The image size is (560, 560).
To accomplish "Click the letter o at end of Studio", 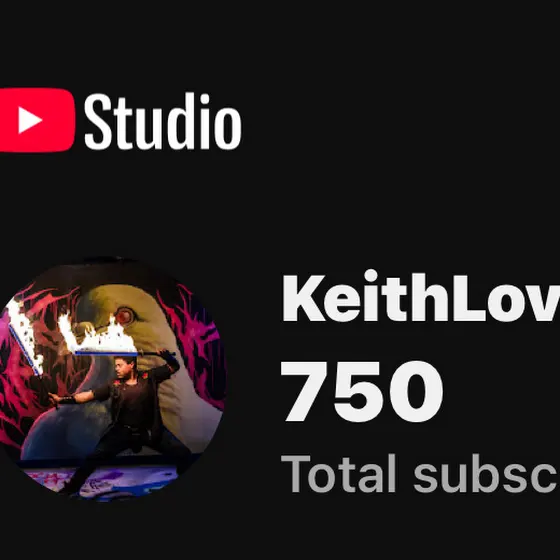I will click(228, 128).
